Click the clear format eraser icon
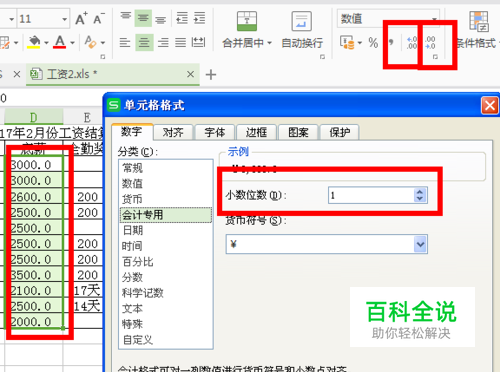Viewport: 500px width, 372px height. pos(90,42)
